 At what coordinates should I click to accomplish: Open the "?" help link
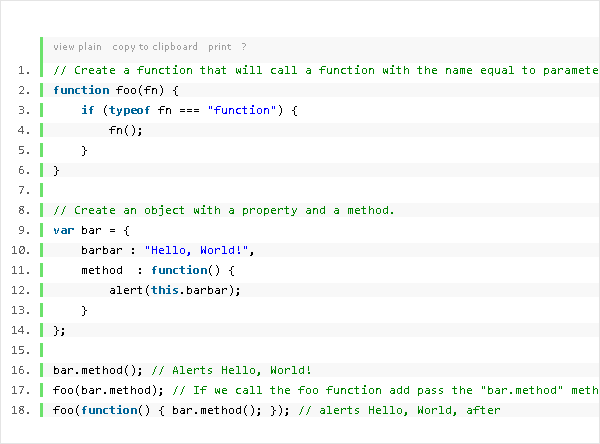[244, 47]
